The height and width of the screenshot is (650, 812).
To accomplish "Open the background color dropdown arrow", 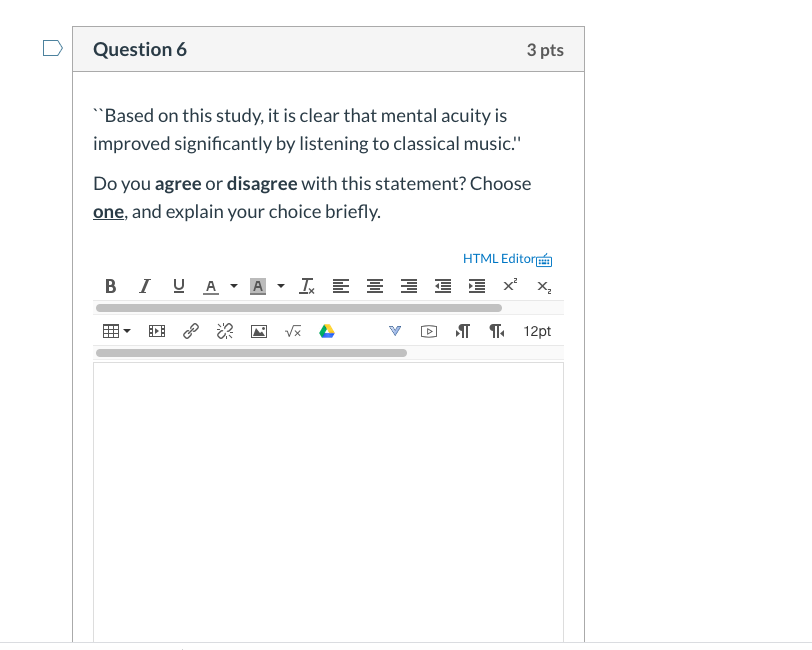I will coord(280,286).
